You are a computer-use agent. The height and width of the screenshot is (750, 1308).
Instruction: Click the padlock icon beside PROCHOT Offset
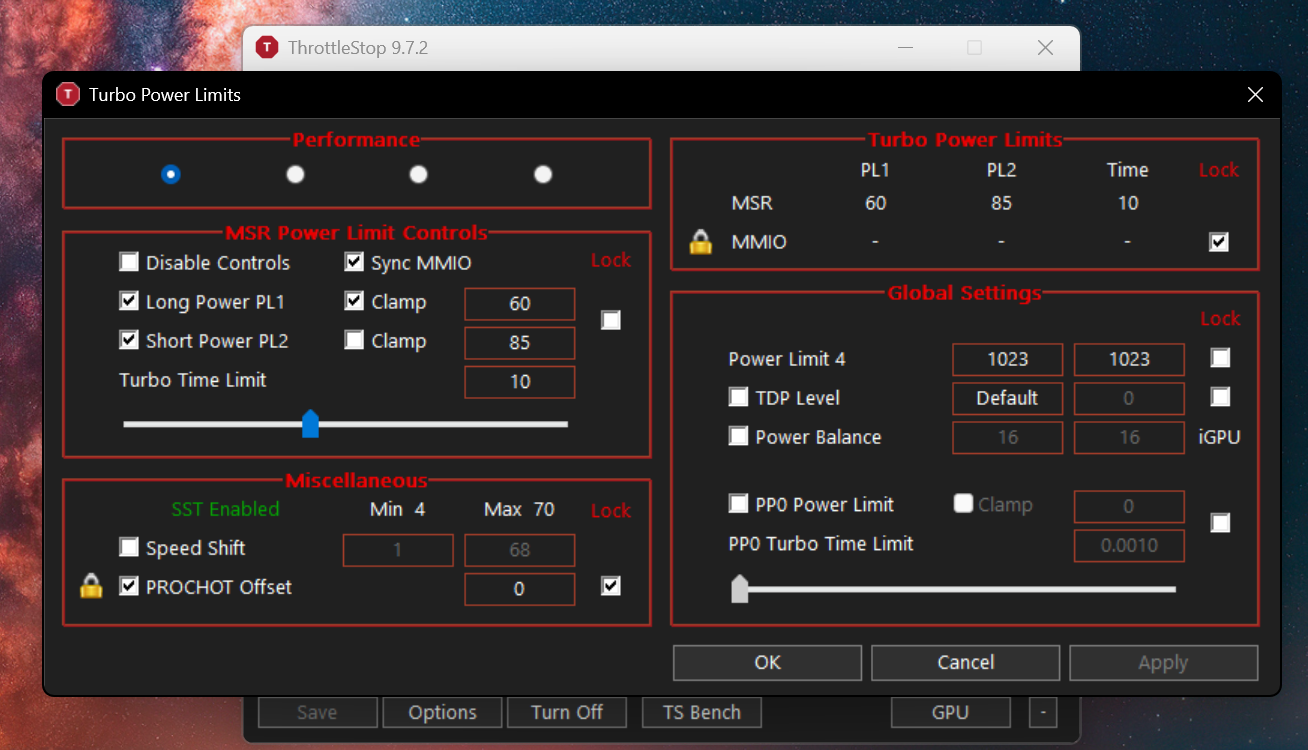coord(91,587)
